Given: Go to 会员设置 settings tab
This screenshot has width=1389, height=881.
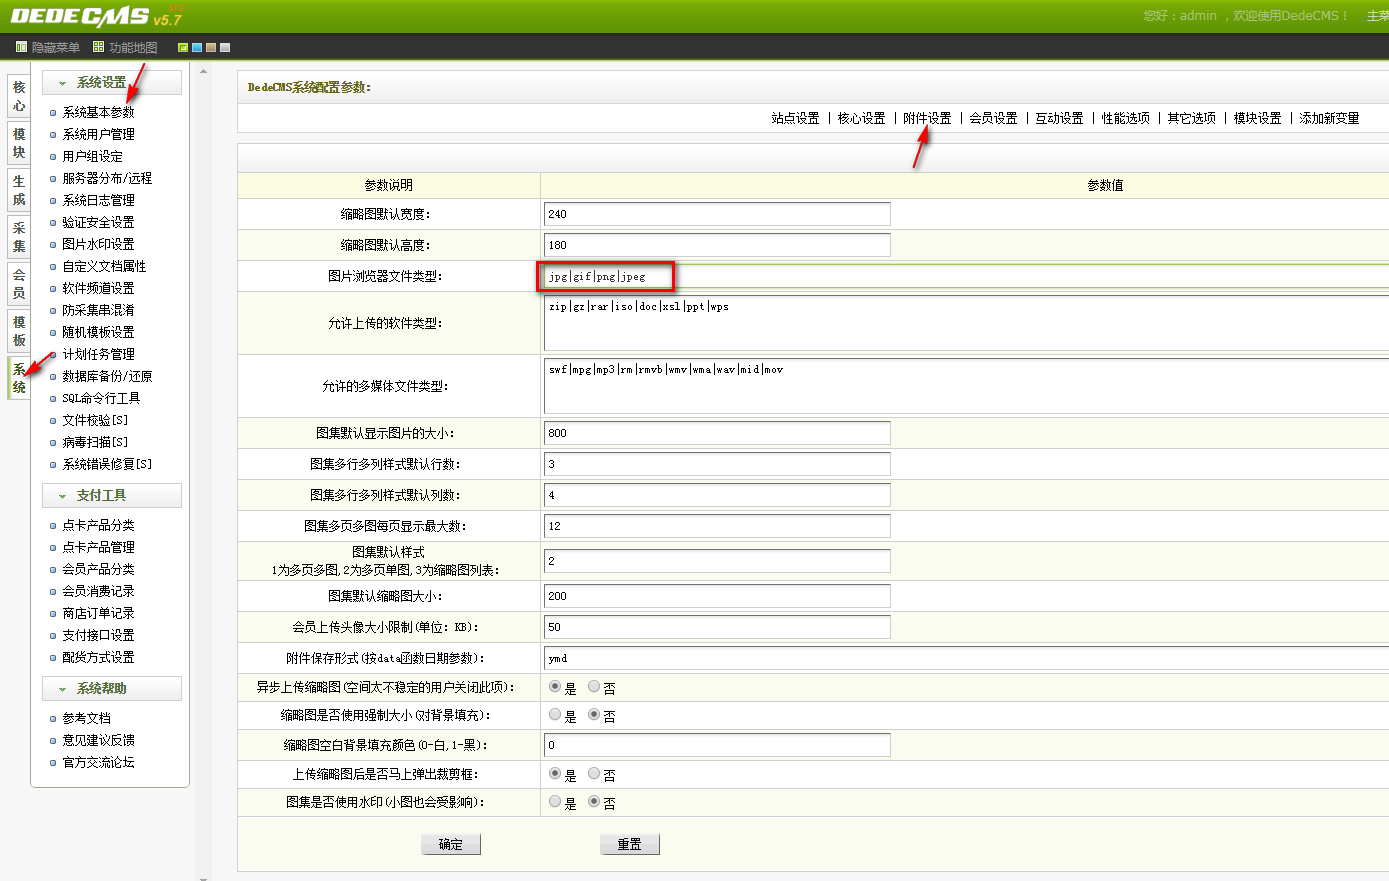Looking at the screenshot, I should 993,118.
